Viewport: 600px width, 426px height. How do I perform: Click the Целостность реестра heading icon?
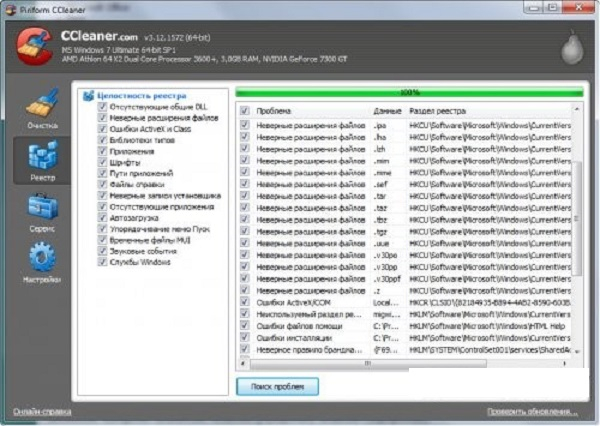click(88, 96)
